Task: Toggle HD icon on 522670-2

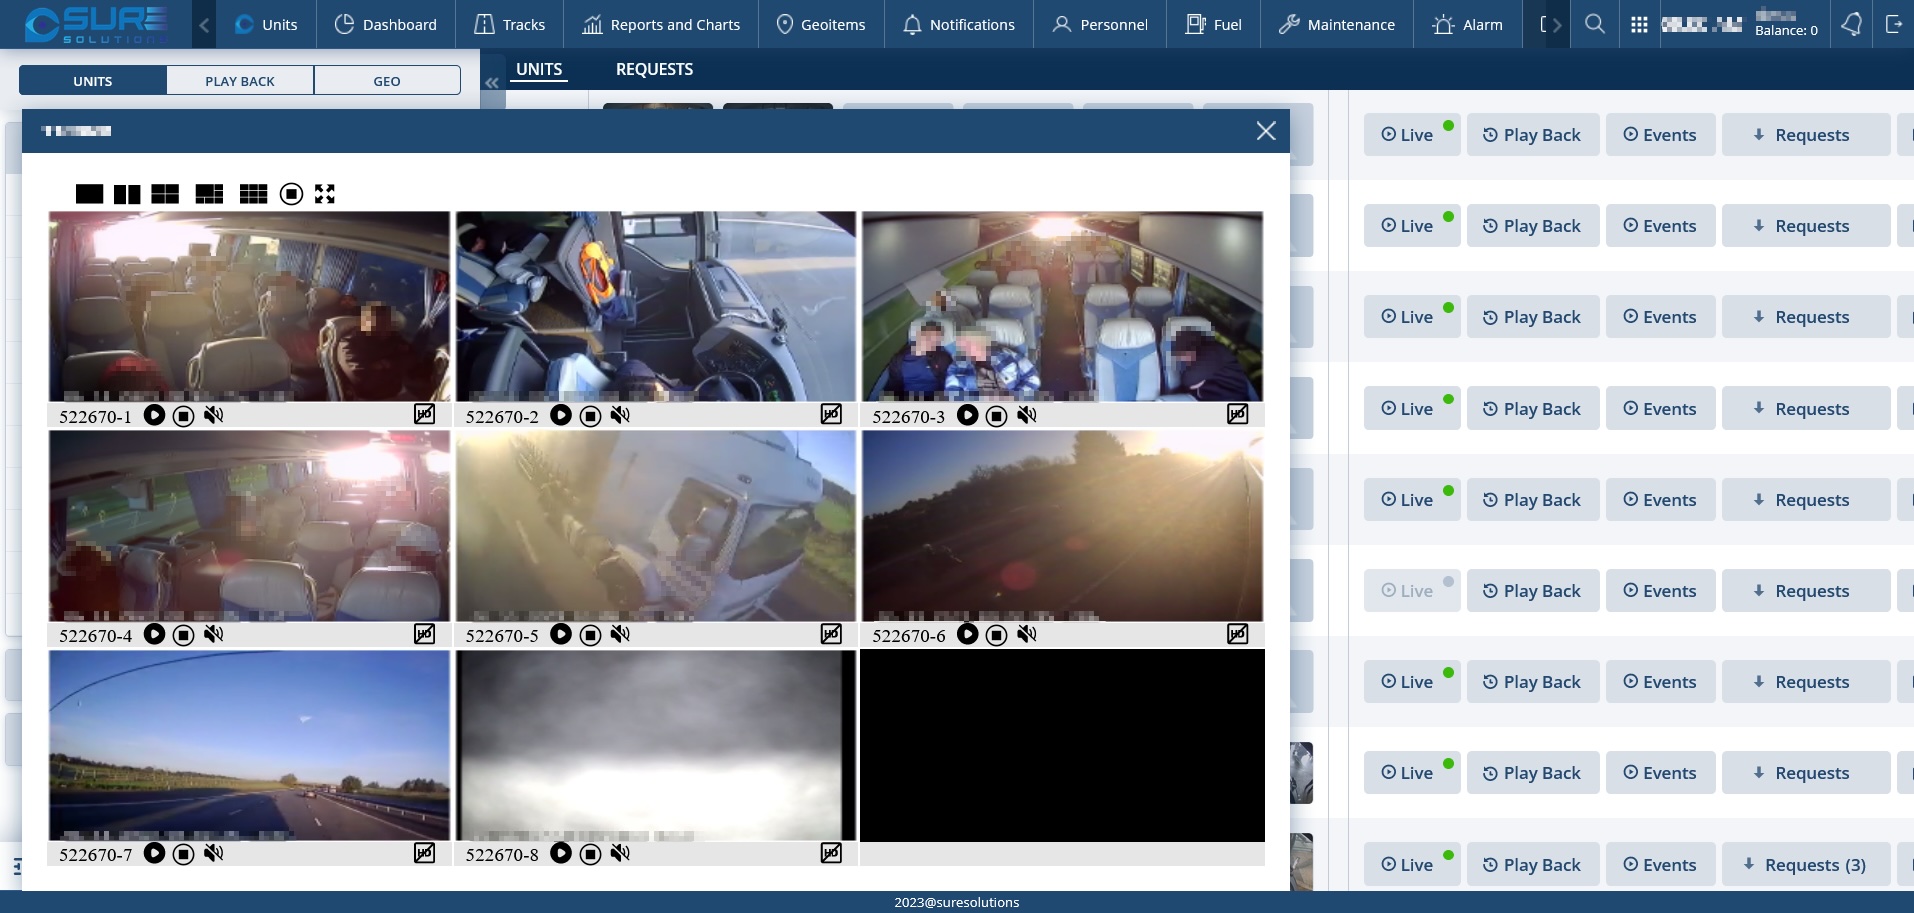Action: (831, 414)
